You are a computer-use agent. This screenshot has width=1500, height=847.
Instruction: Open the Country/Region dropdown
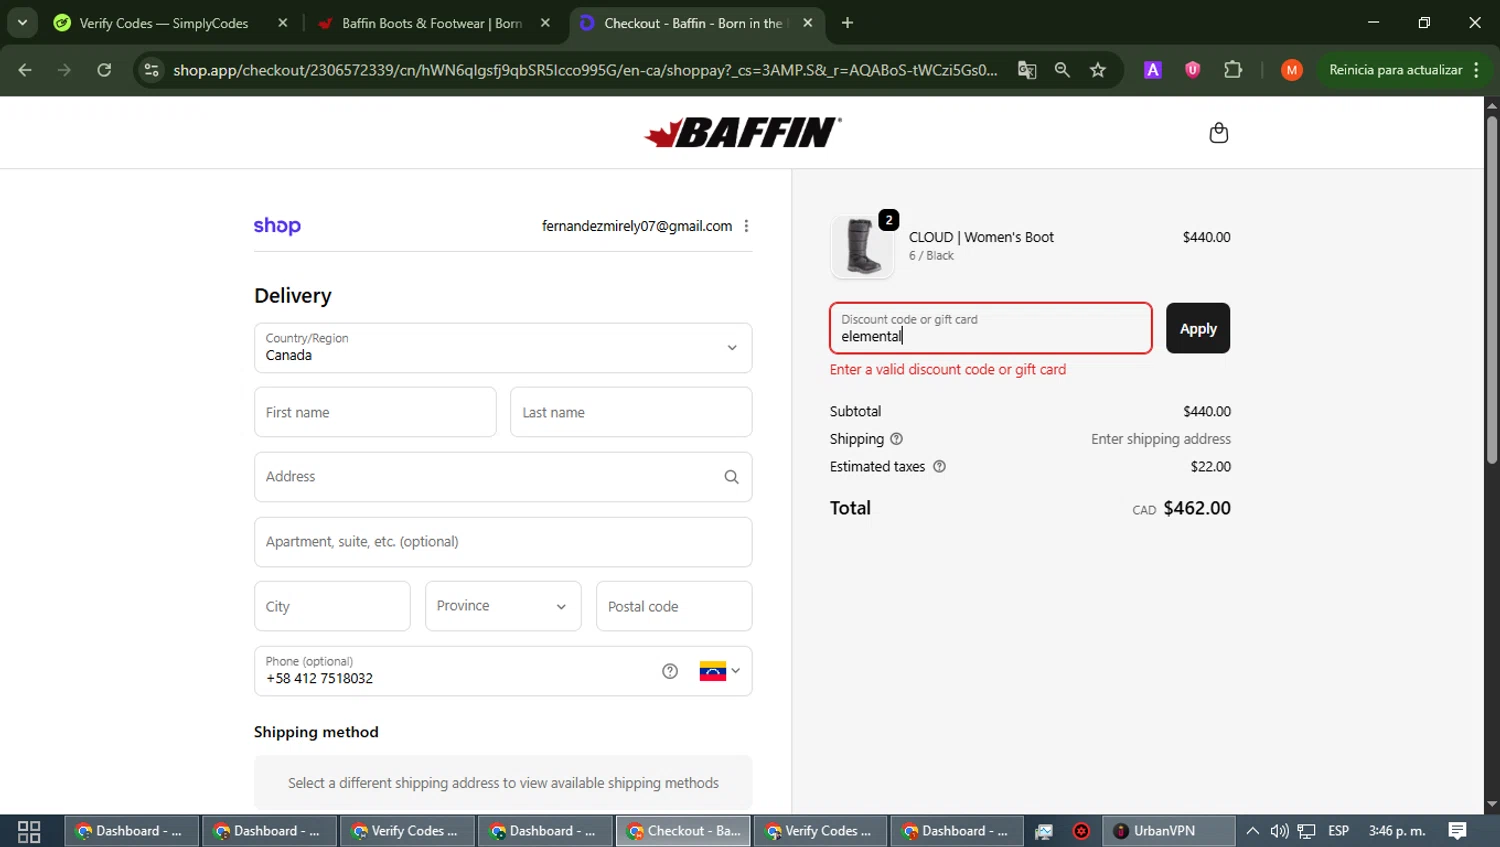tap(503, 348)
